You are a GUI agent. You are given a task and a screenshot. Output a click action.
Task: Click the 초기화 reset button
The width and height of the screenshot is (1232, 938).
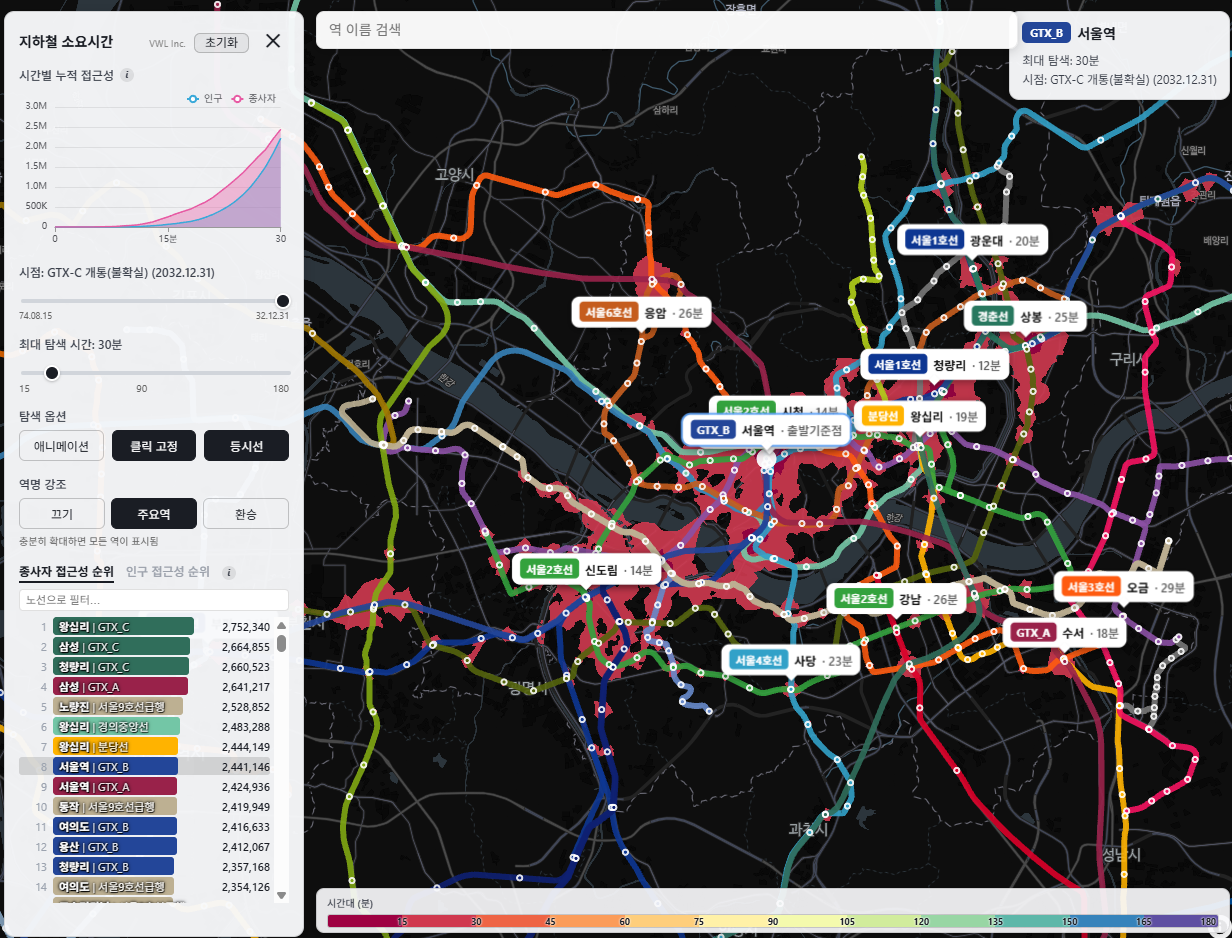click(221, 42)
